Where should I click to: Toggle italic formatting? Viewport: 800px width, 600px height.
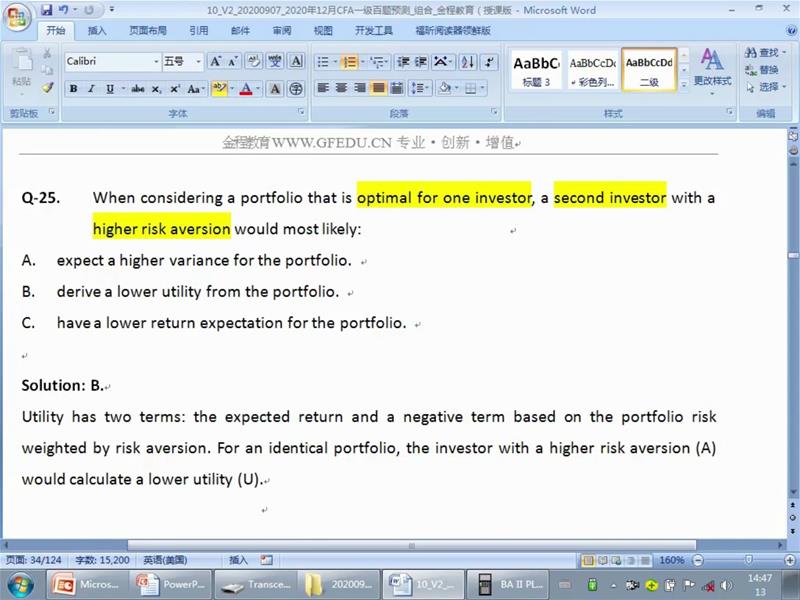pyautogui.click(x=91, y=89)
